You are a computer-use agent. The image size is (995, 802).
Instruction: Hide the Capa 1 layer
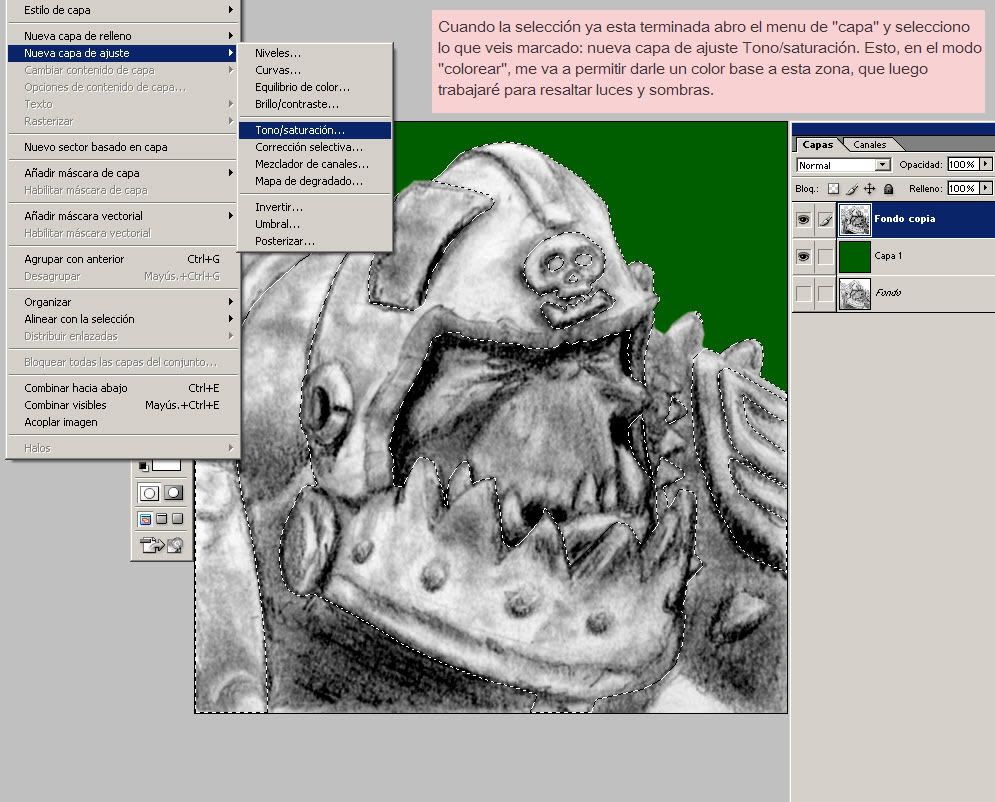pos(803,256)
